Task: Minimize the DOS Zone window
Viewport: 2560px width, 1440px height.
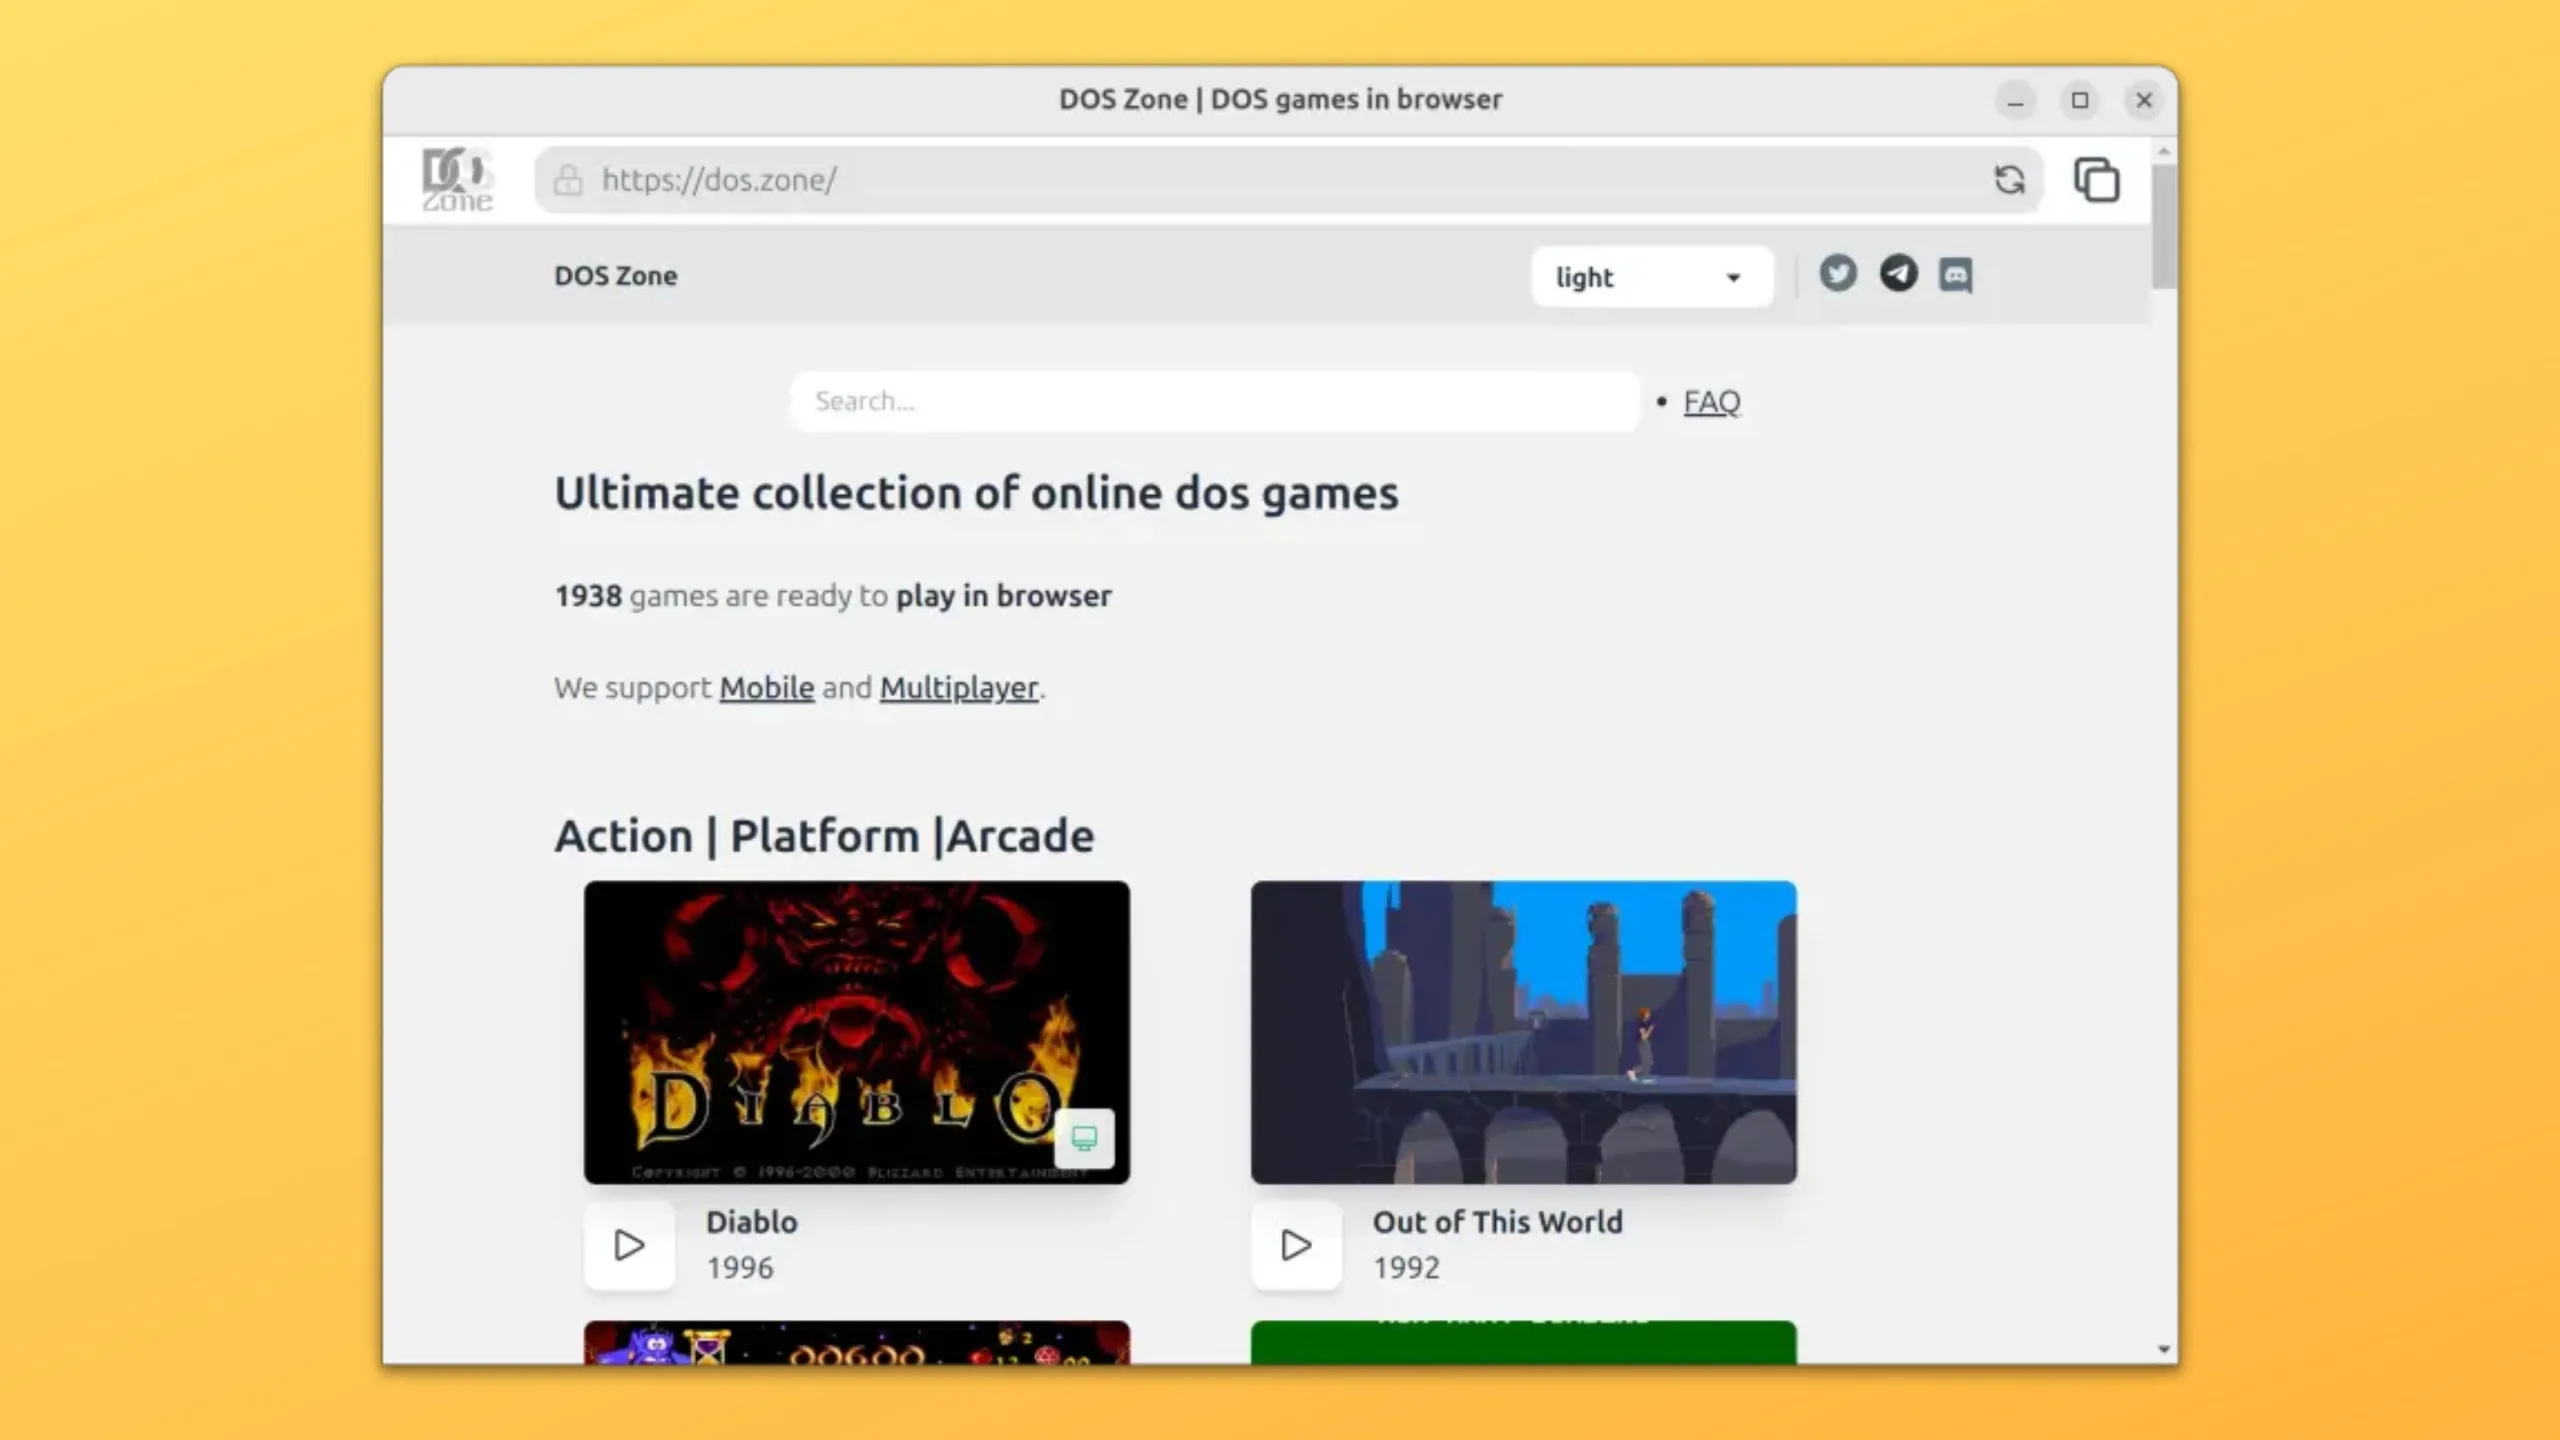Action: click(2016, 100)
